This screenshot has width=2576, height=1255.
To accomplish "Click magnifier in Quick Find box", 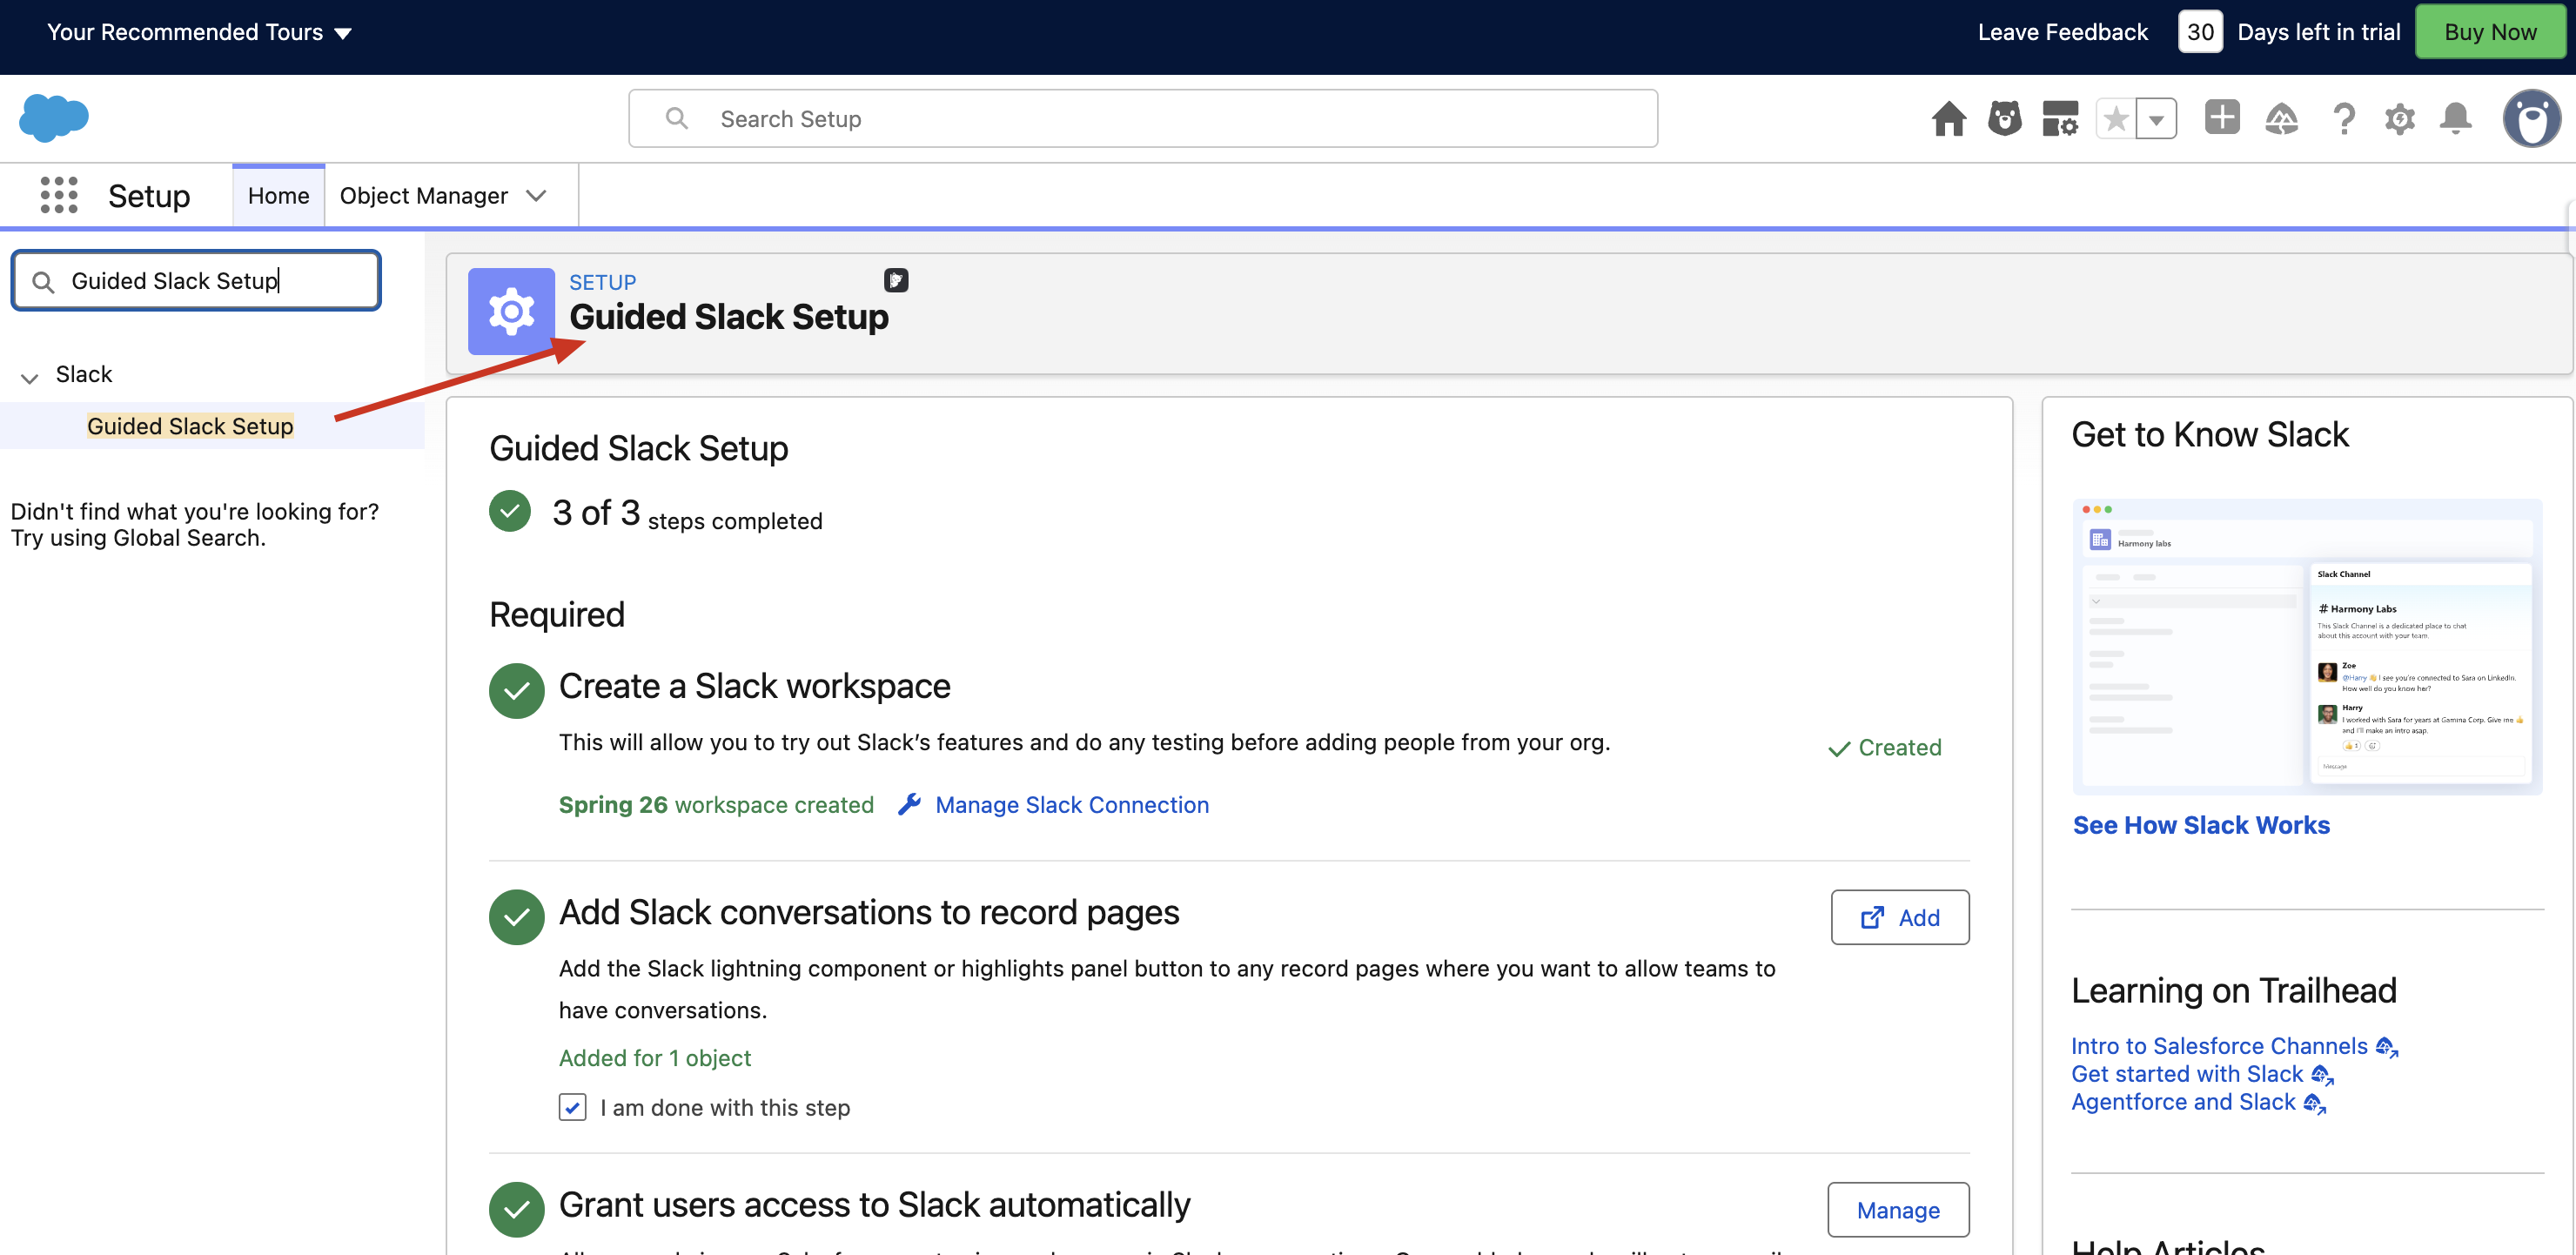I will [x=43, y=282].
